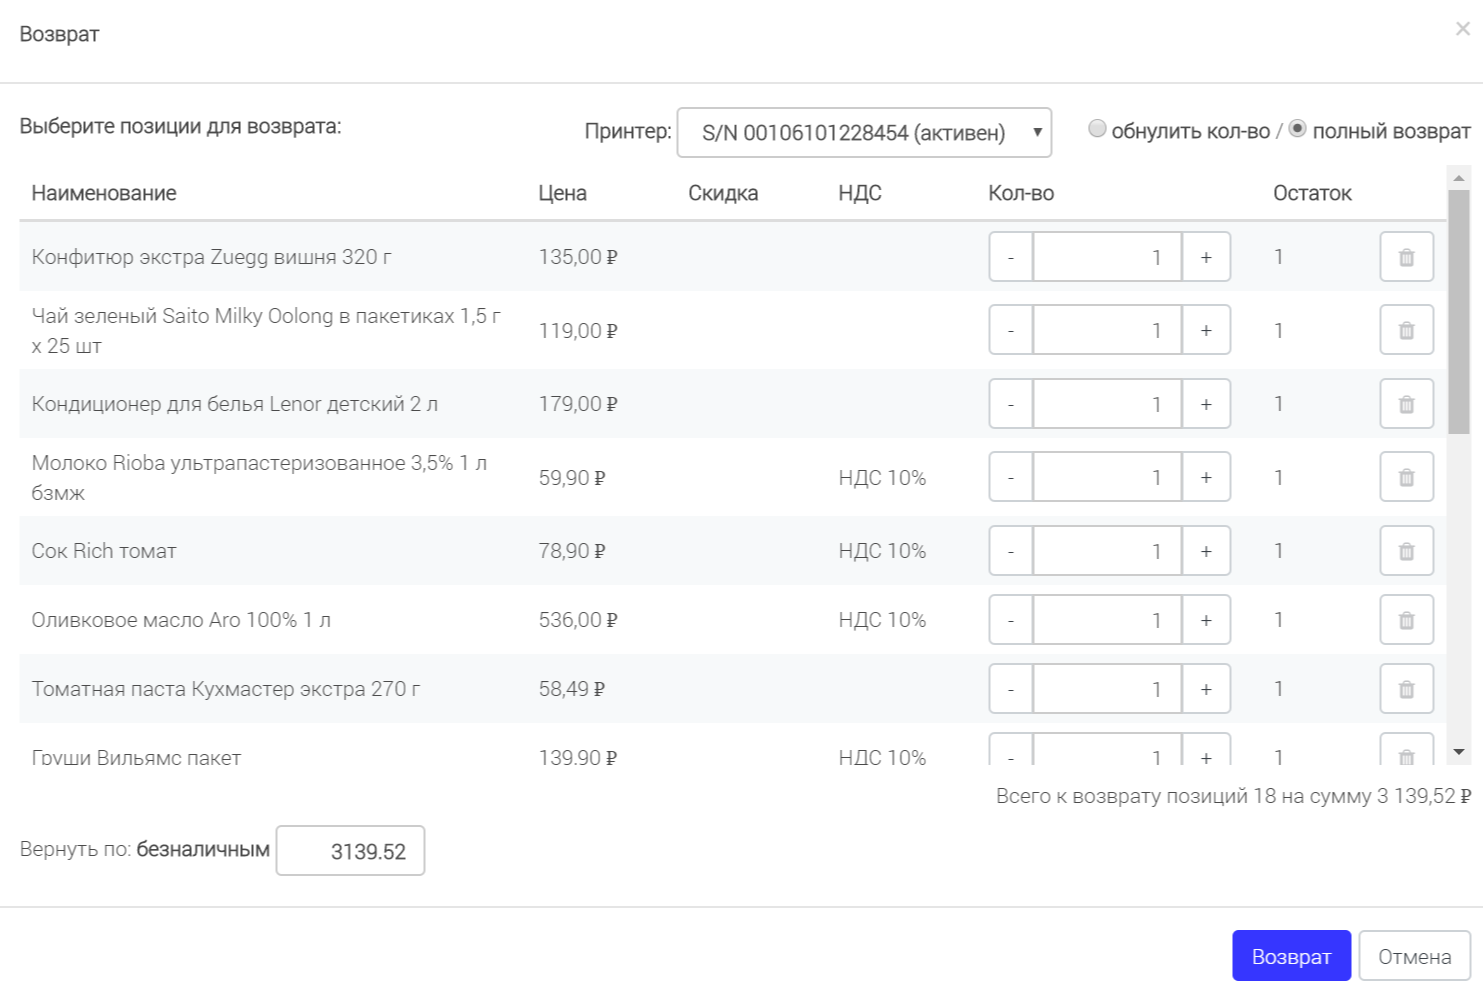This screenshot has width=1483, height=990.
Task: Decrease quantity for Оливковое масло Aro
Action: 1011,620
